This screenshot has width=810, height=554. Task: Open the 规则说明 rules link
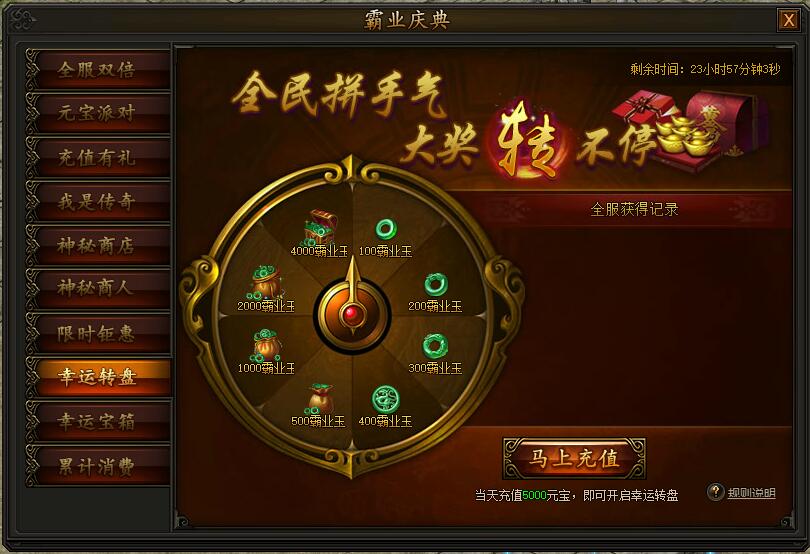pyautogui.click(x=752, y=493)
